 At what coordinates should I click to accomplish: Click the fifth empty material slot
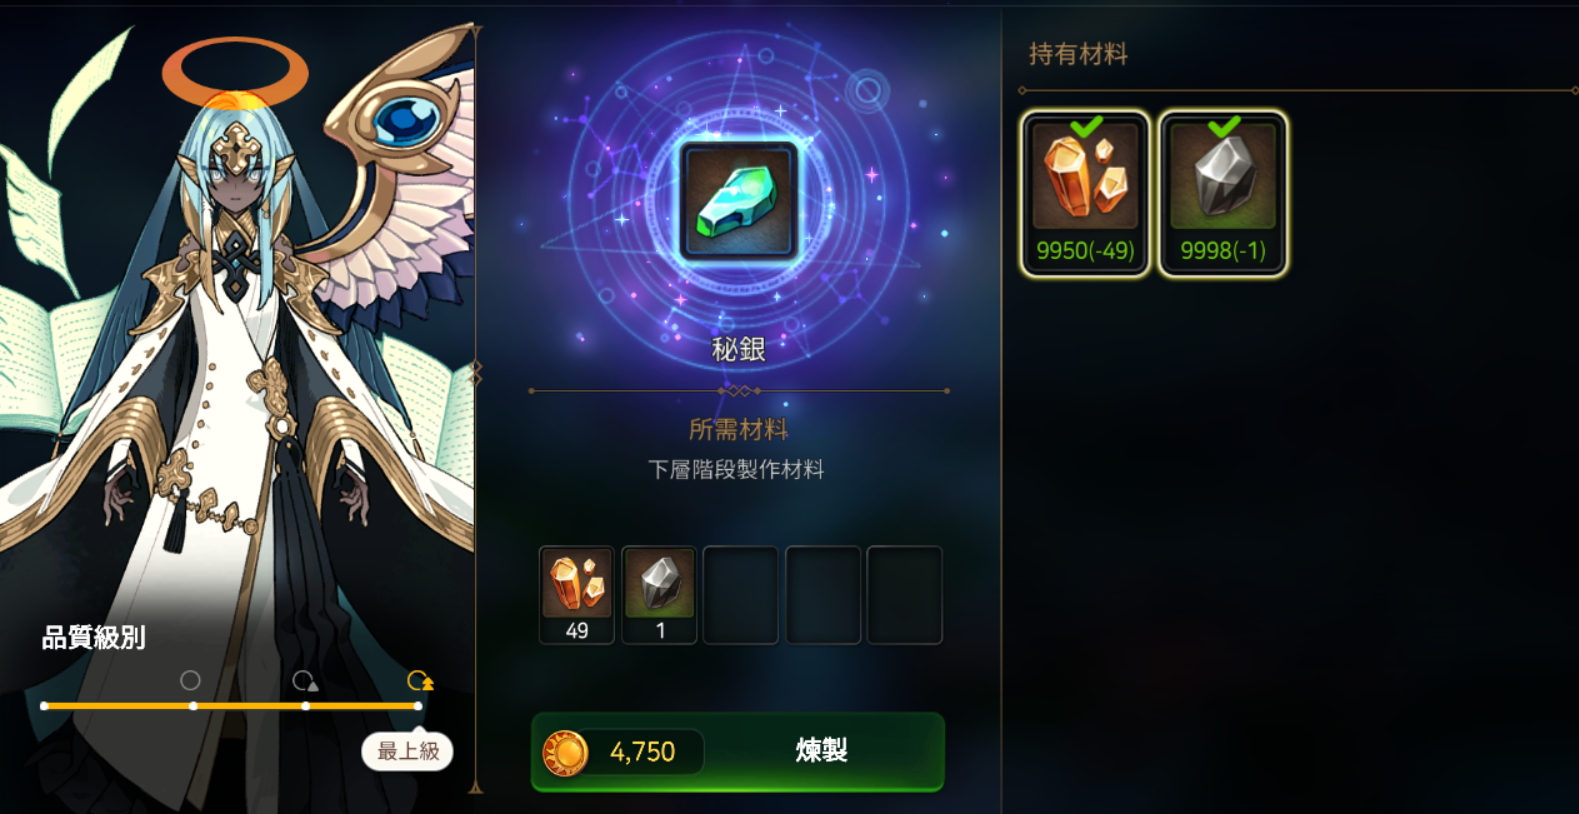tap(905, 595)
